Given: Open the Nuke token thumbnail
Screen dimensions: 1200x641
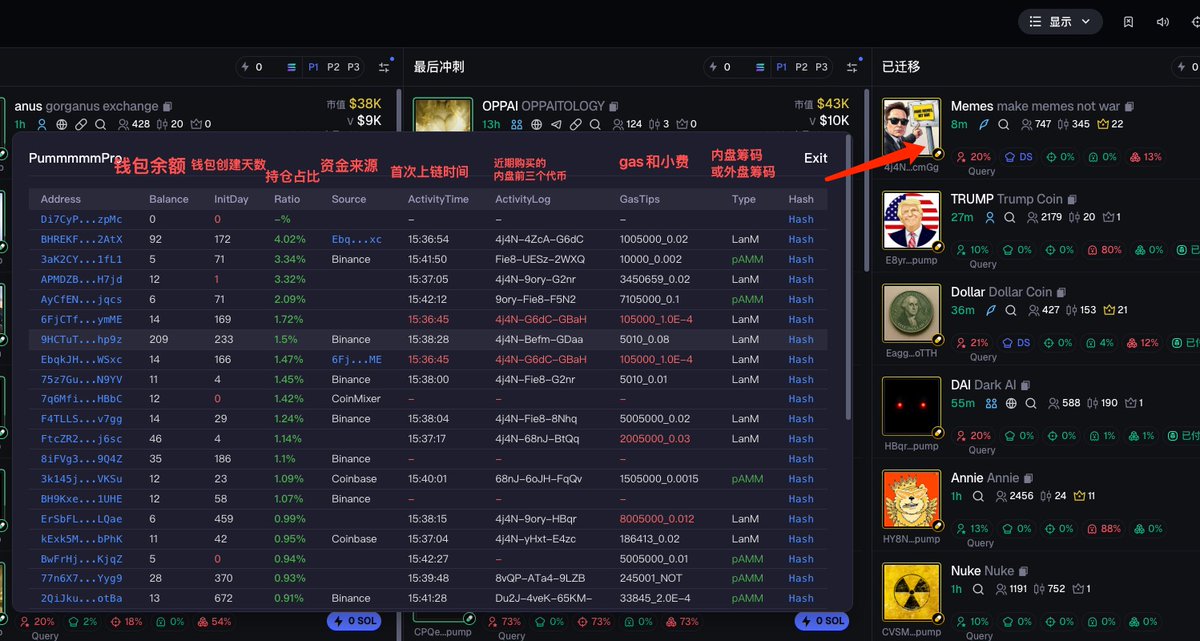Looking at the screenshot, I should point(913,592).
